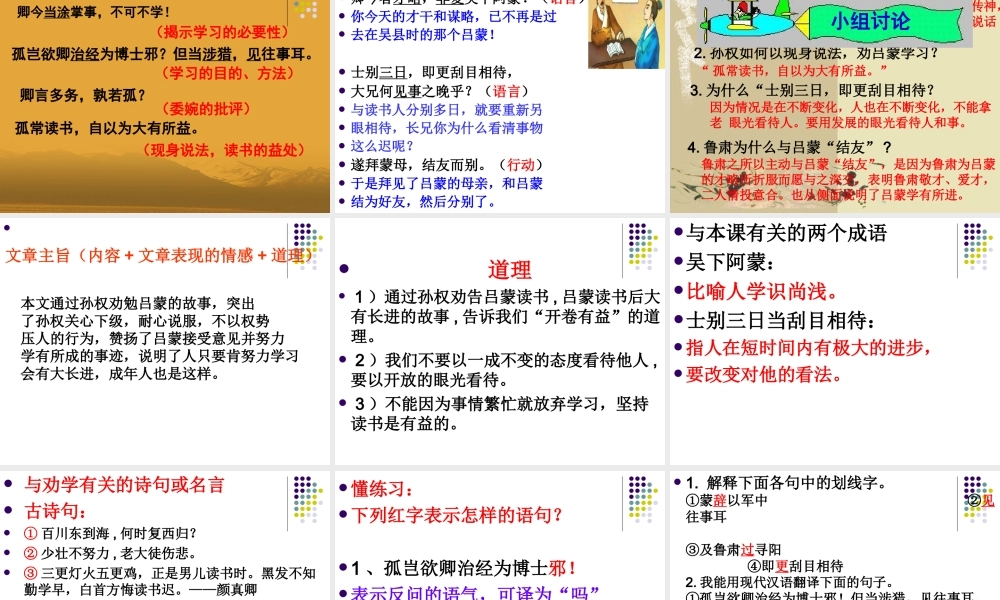Click the bullet 遂拜蒙母，结友而别。（行动）
The height and width of the screenshot is (600, 1000).
point(448,165)
